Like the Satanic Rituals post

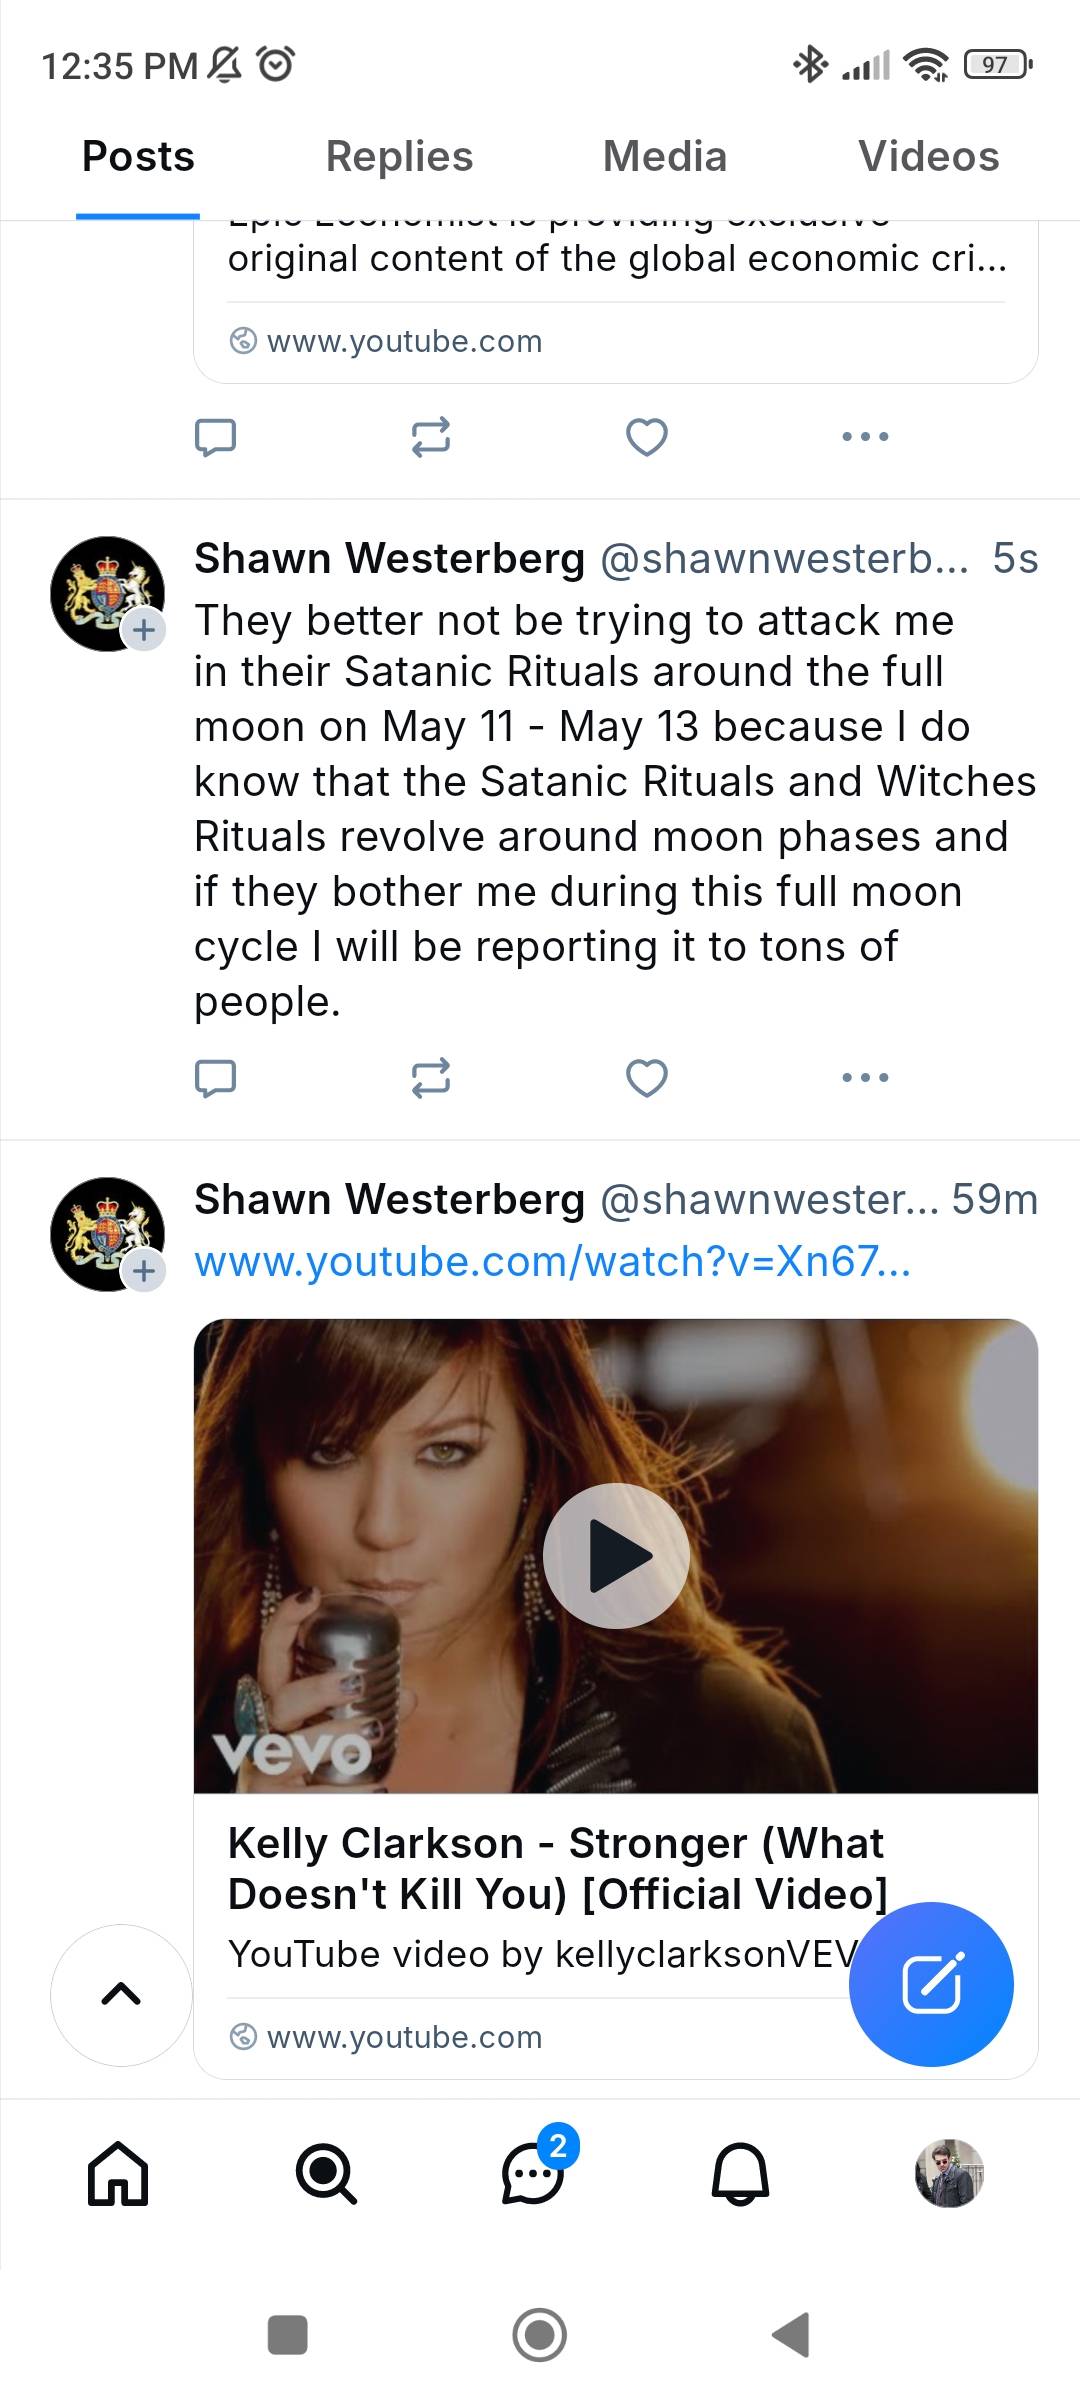tap(646, 1078)
